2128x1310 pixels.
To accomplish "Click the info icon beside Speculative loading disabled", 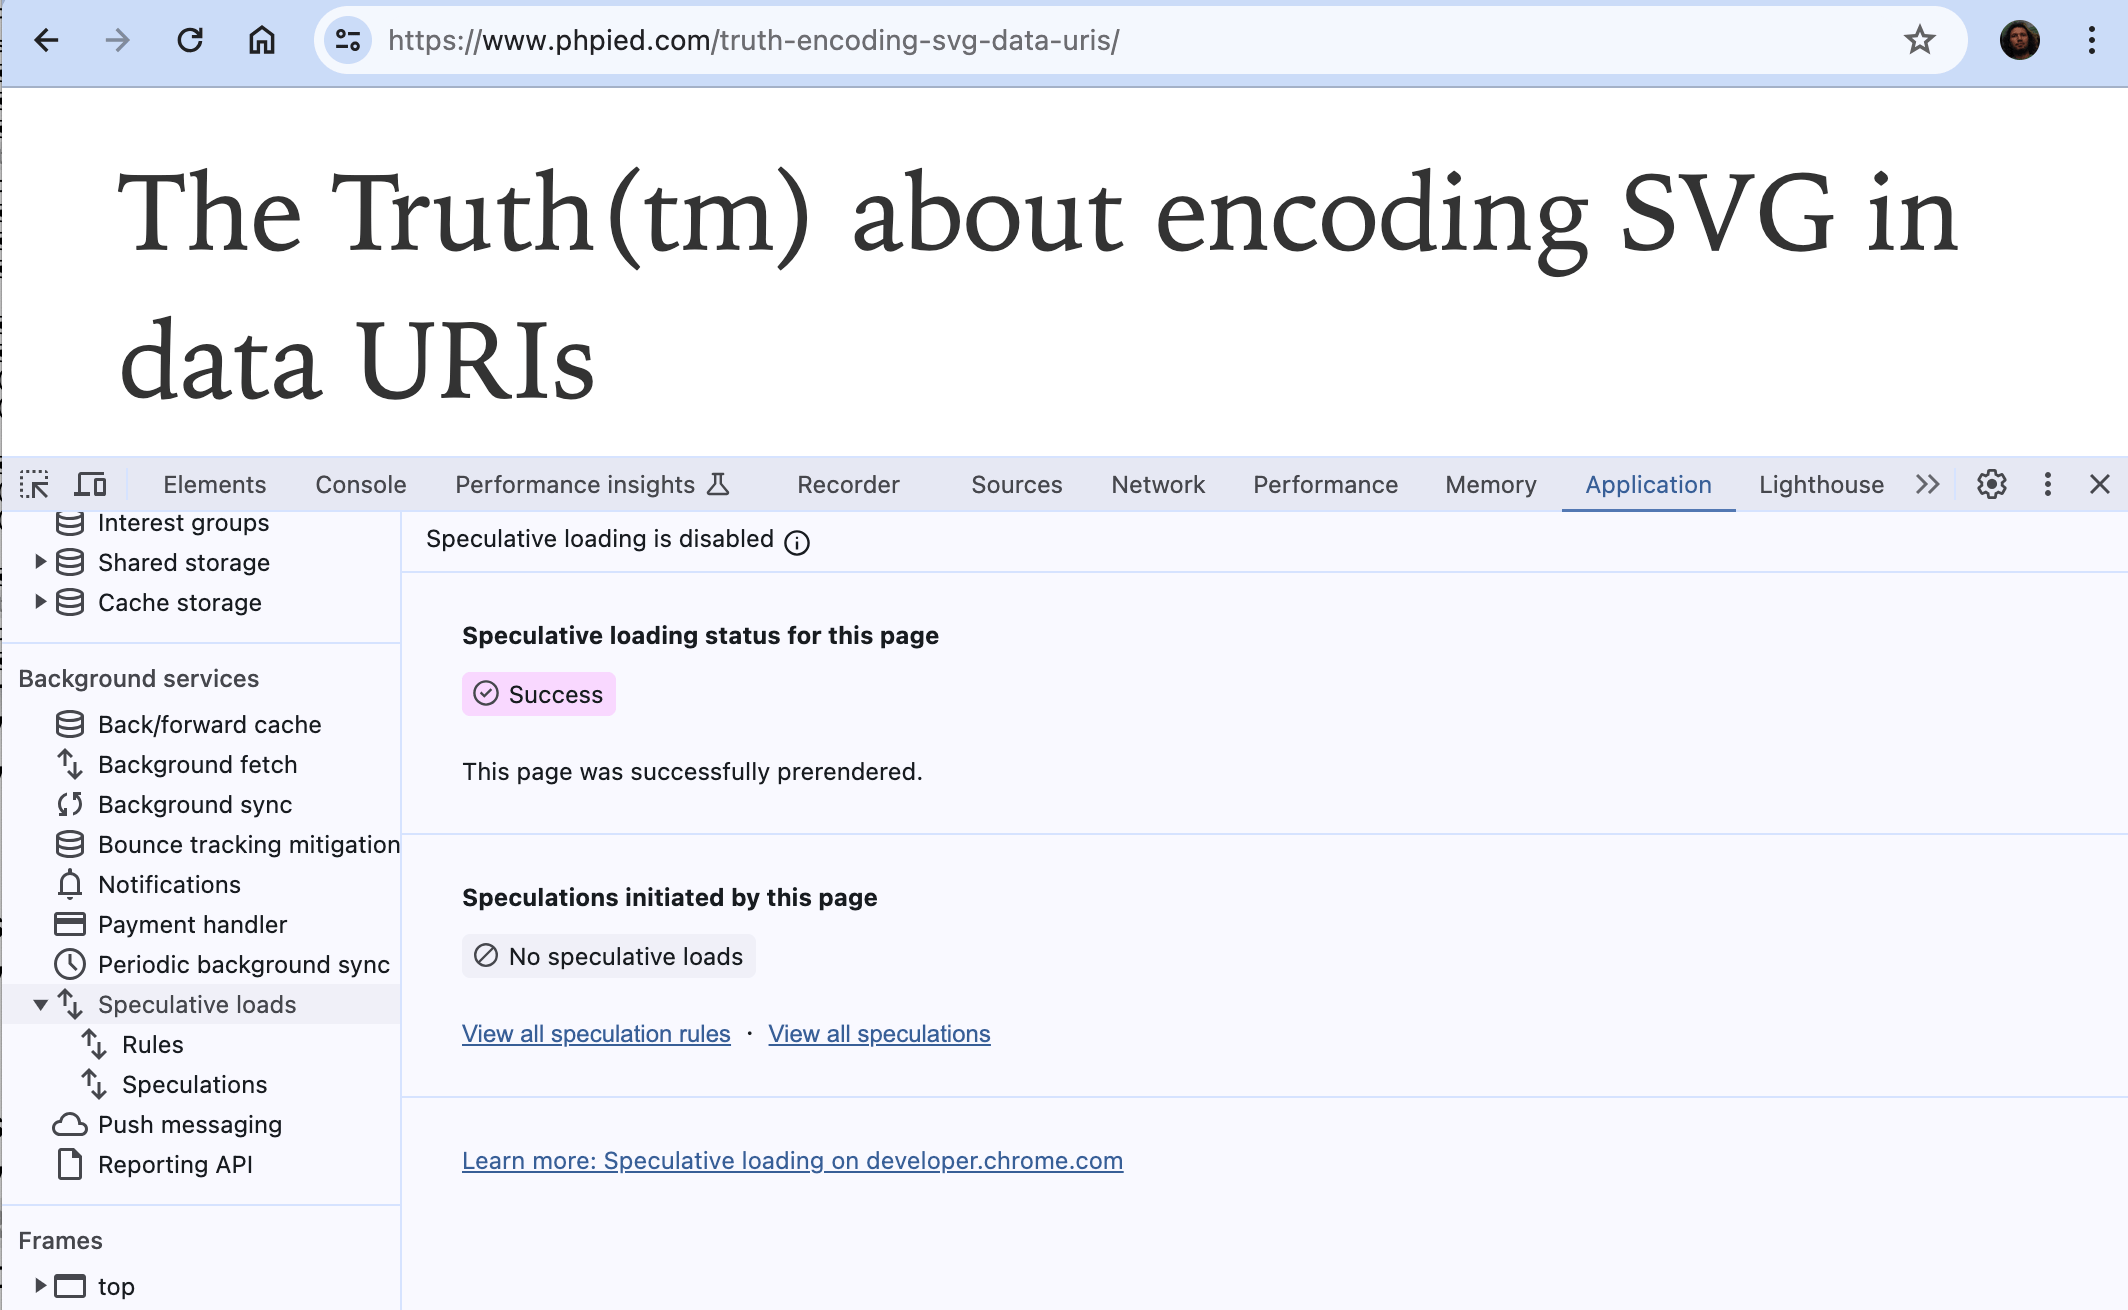I will pyautogui.click(x=797, y=542).
